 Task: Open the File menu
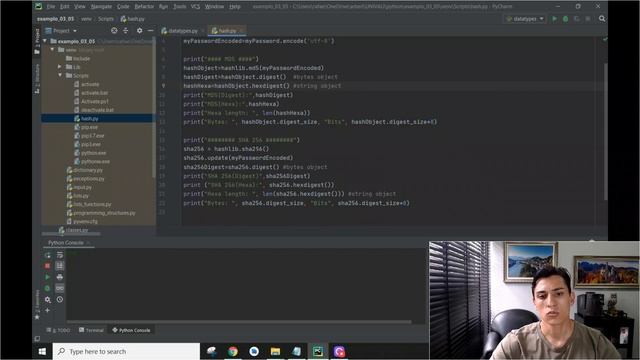(x=51, y=7)
